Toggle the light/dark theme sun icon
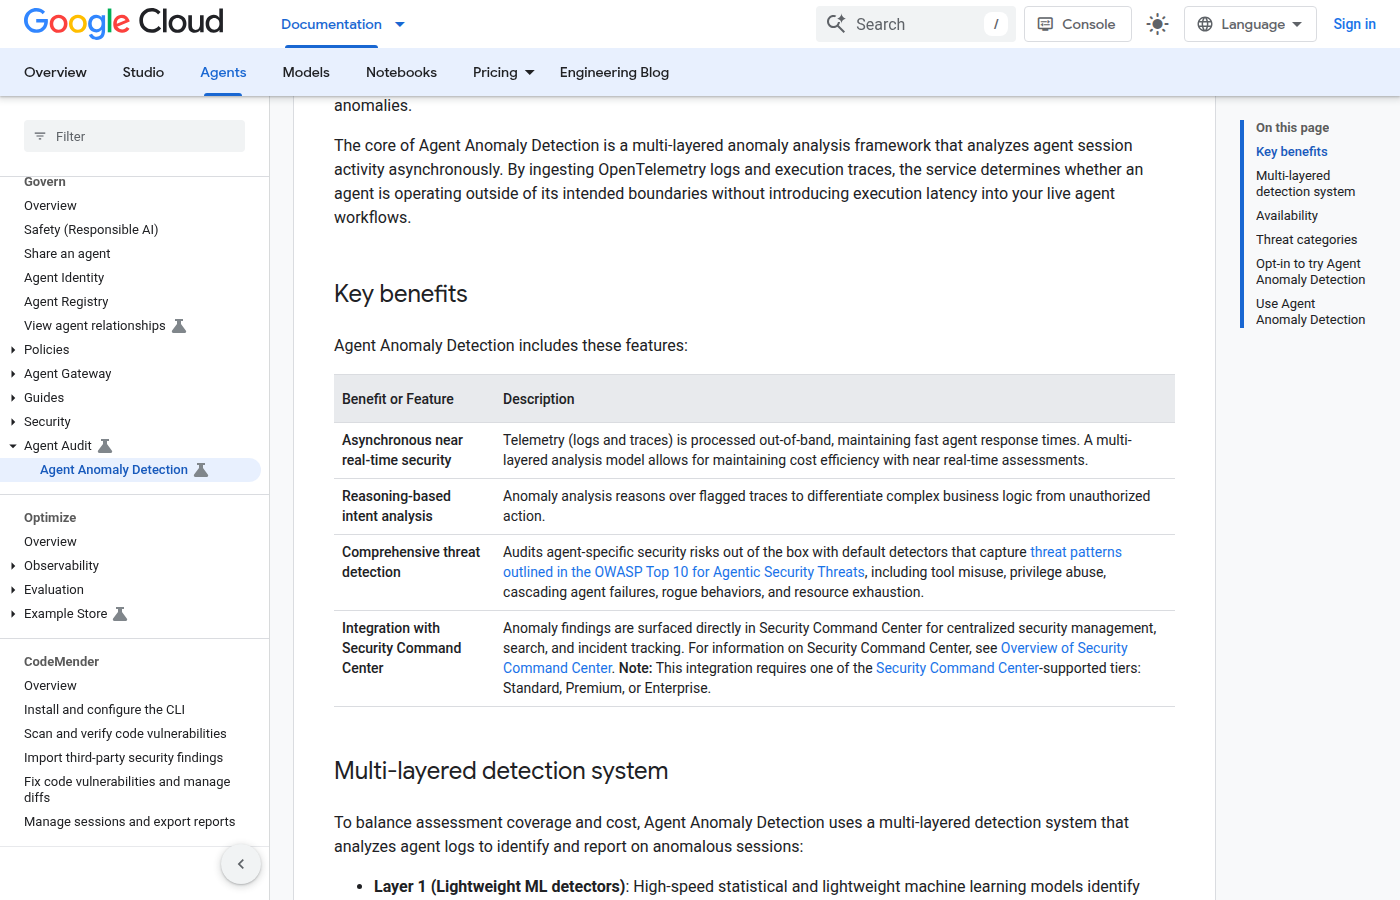The width and height of the screenshot is (1400, 900). [1157, 24]
